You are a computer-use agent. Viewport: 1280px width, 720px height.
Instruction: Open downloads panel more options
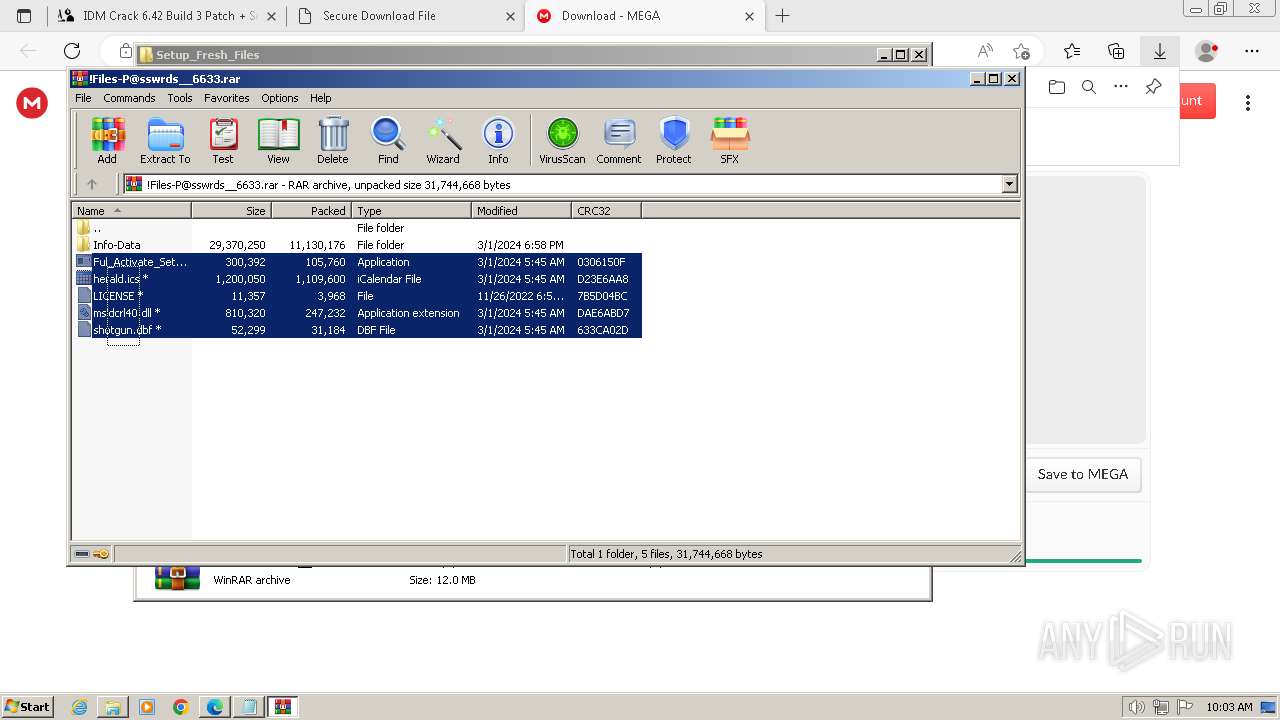[1121, 87]
